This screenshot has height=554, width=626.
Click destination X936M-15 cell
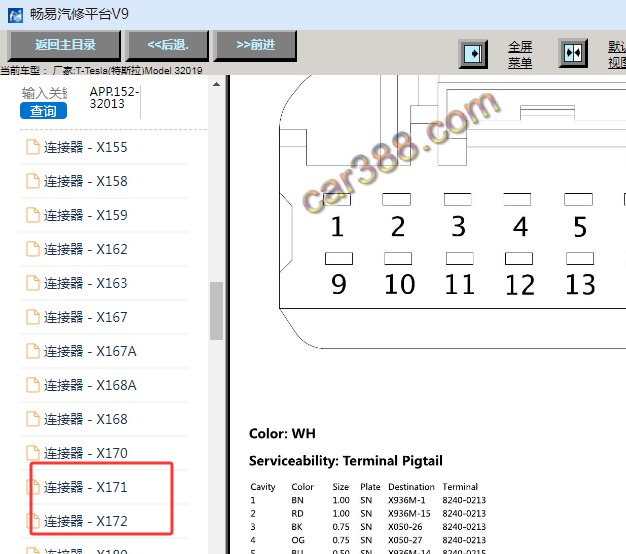[x=409, y=513]
